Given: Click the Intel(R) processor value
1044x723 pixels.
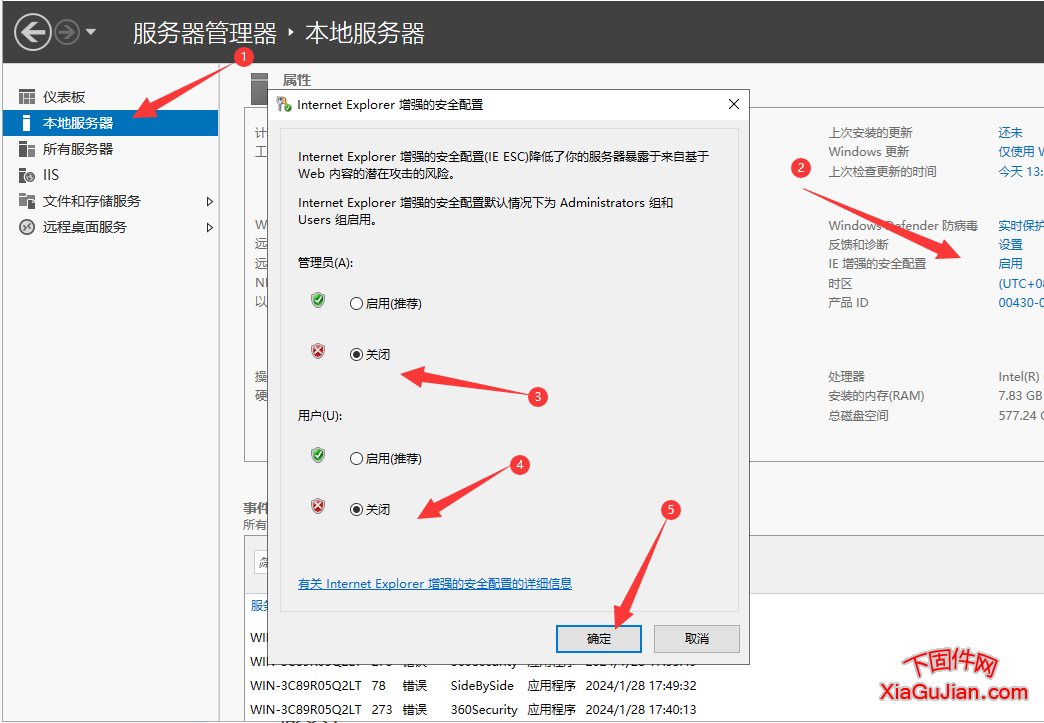Looking at the screenshot, I should [x=1019, y=377].
